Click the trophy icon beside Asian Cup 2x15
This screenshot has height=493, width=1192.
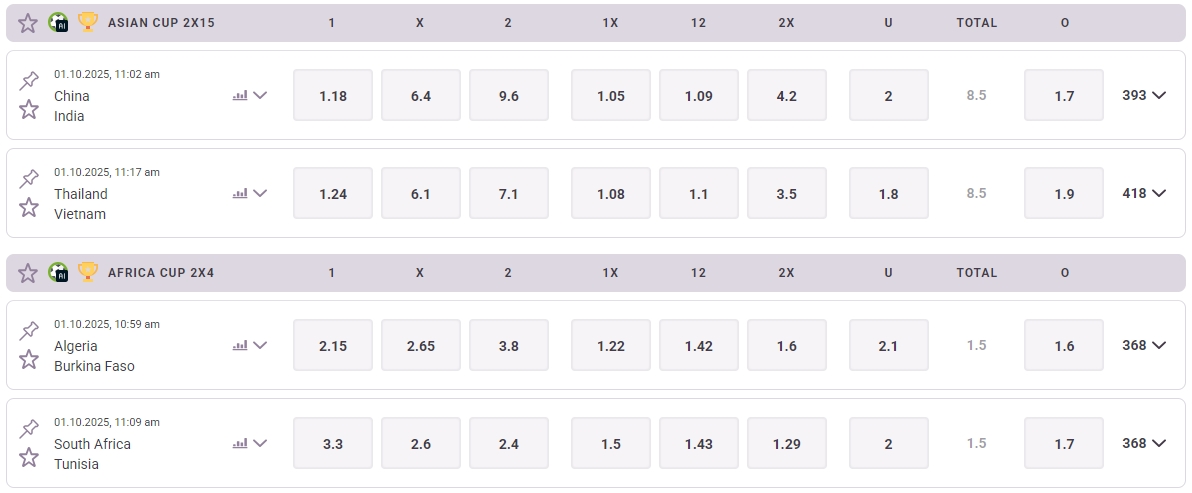(x=88, y=22)
